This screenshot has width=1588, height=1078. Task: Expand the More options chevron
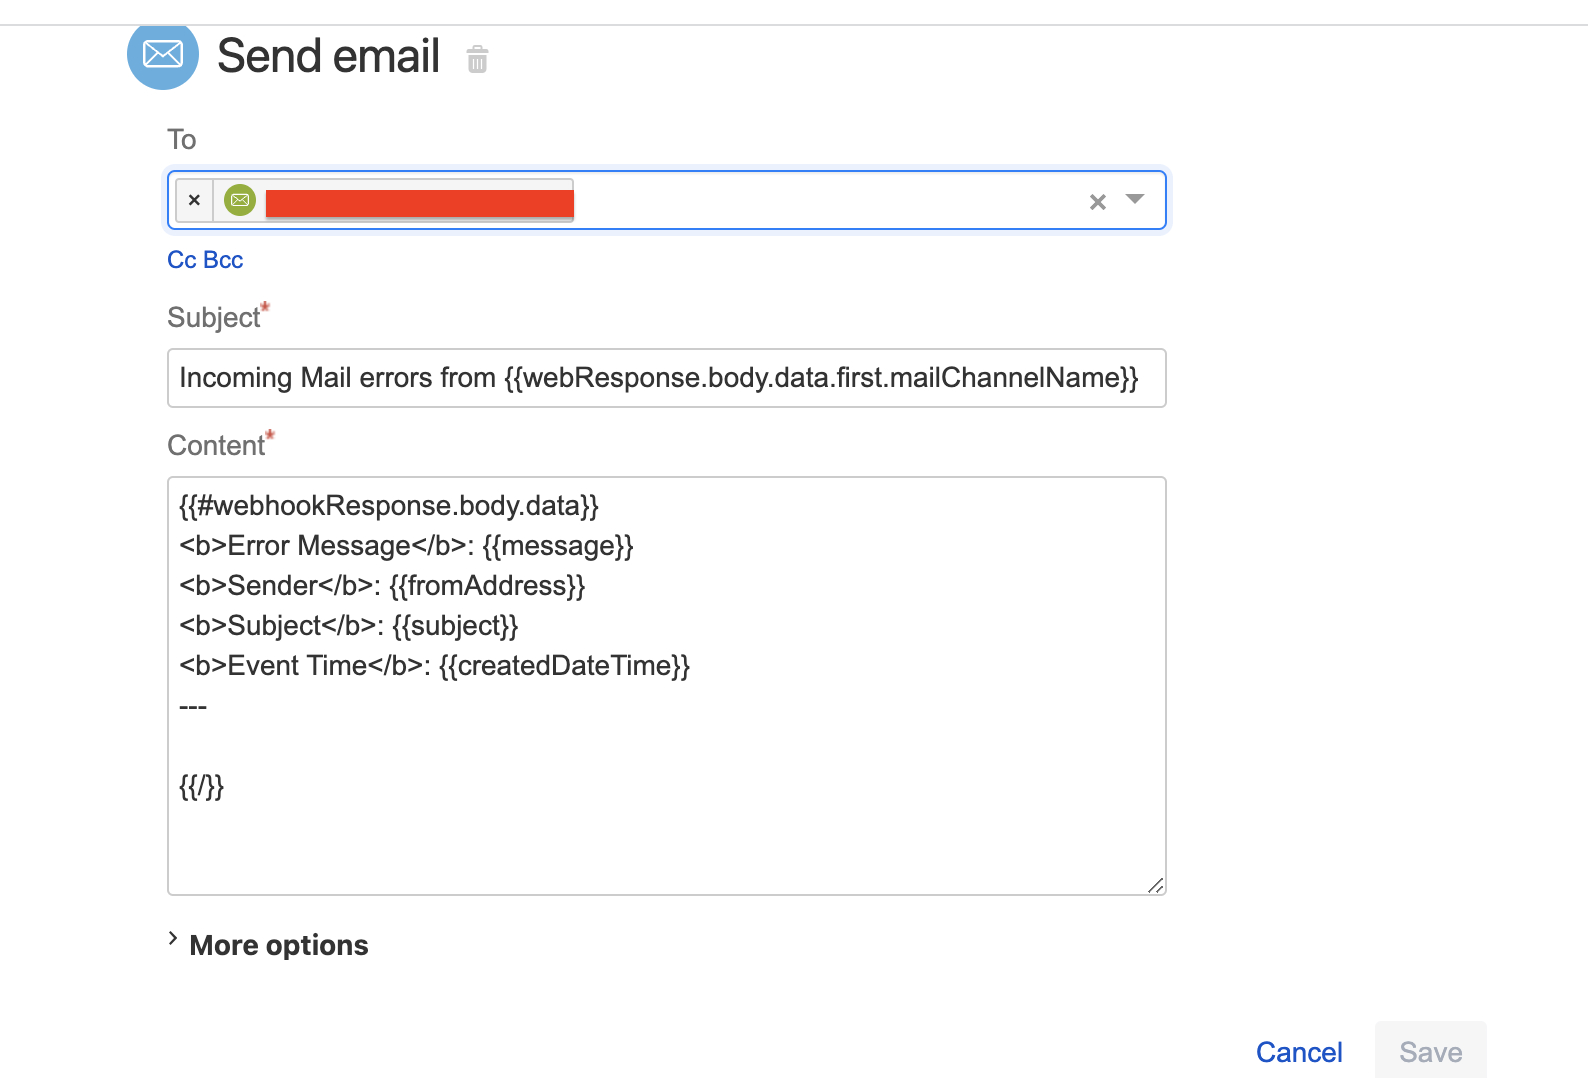pos(173,939)
